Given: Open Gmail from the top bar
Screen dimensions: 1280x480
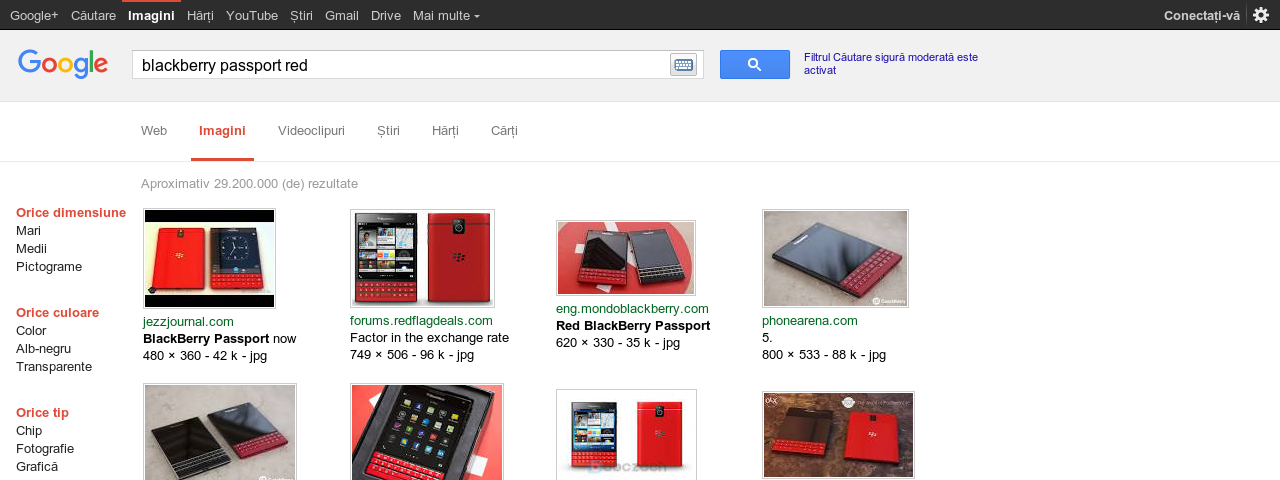Looking at the screenshot, I should [x=342, y=15].
